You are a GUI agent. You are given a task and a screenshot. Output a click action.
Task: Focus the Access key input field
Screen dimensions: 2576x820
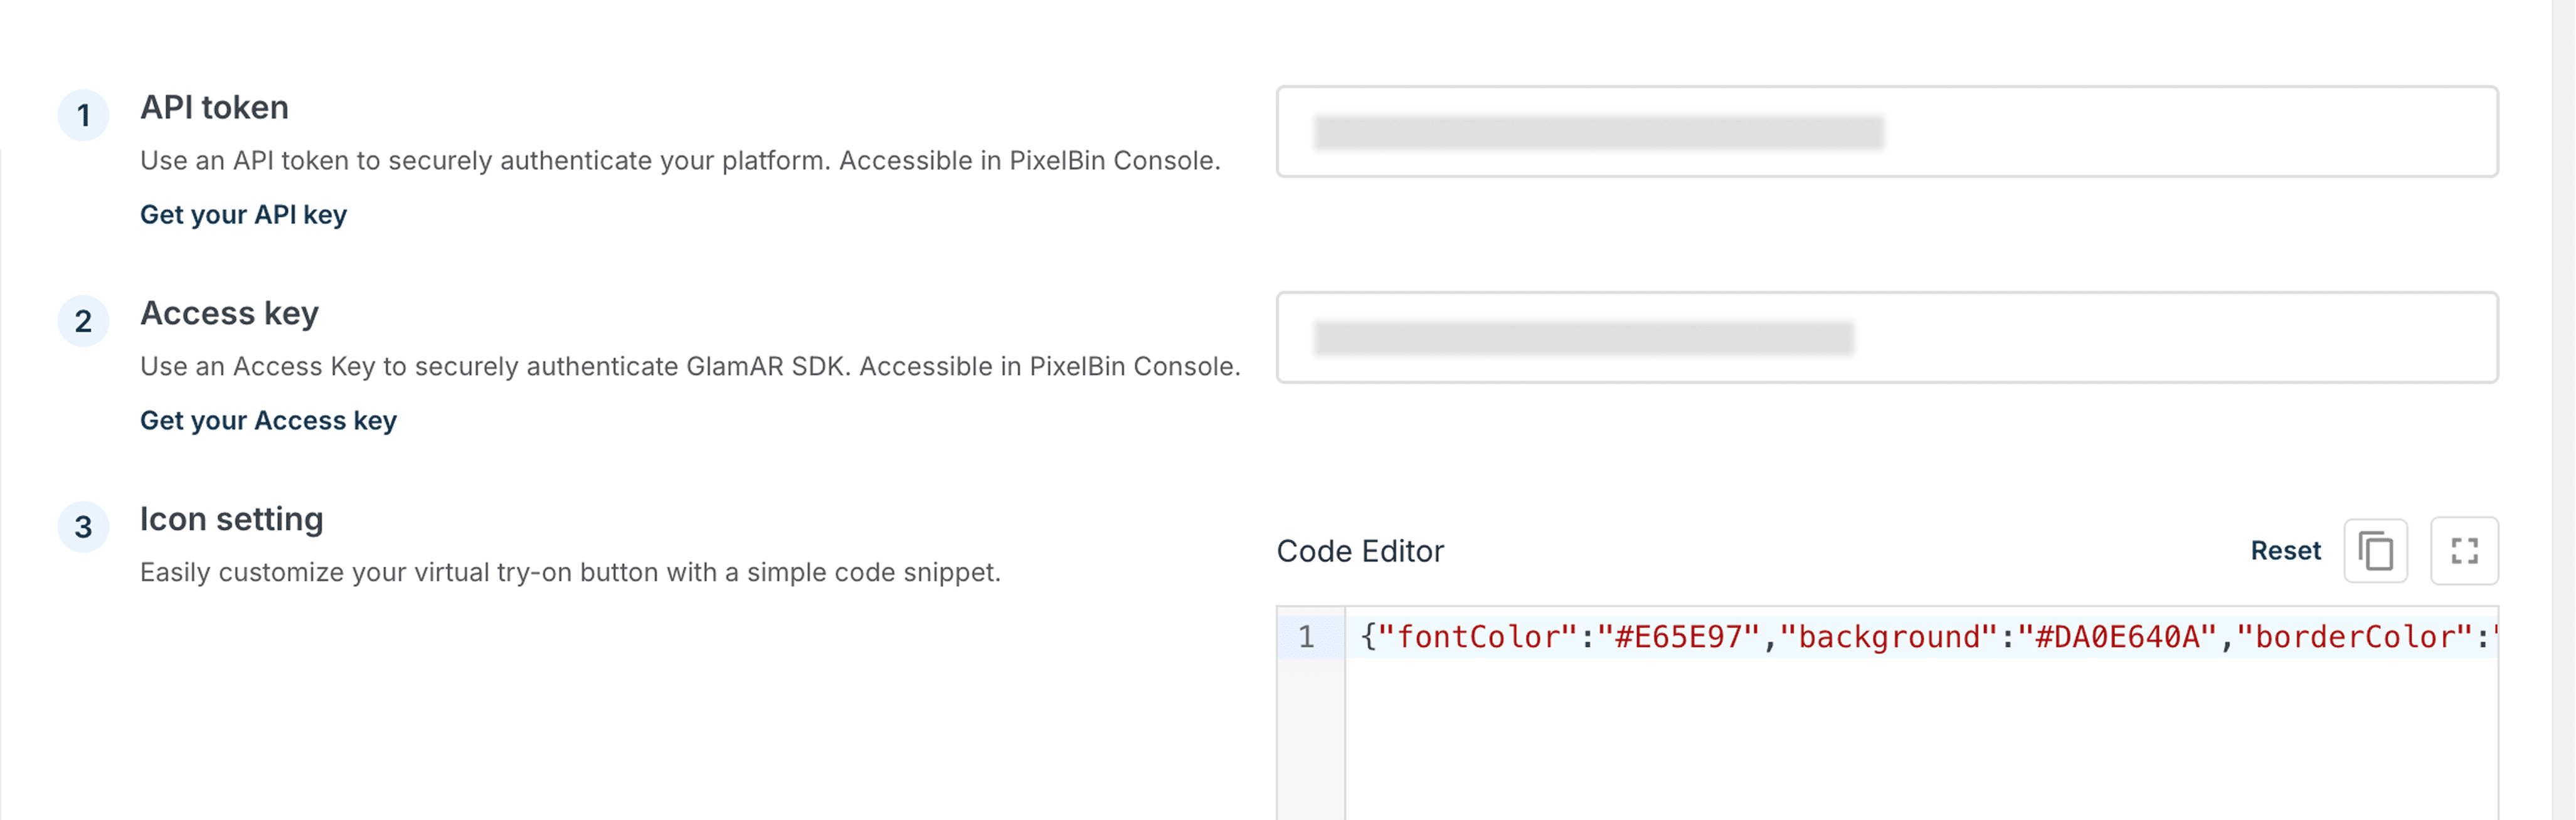coord(1886,338)
